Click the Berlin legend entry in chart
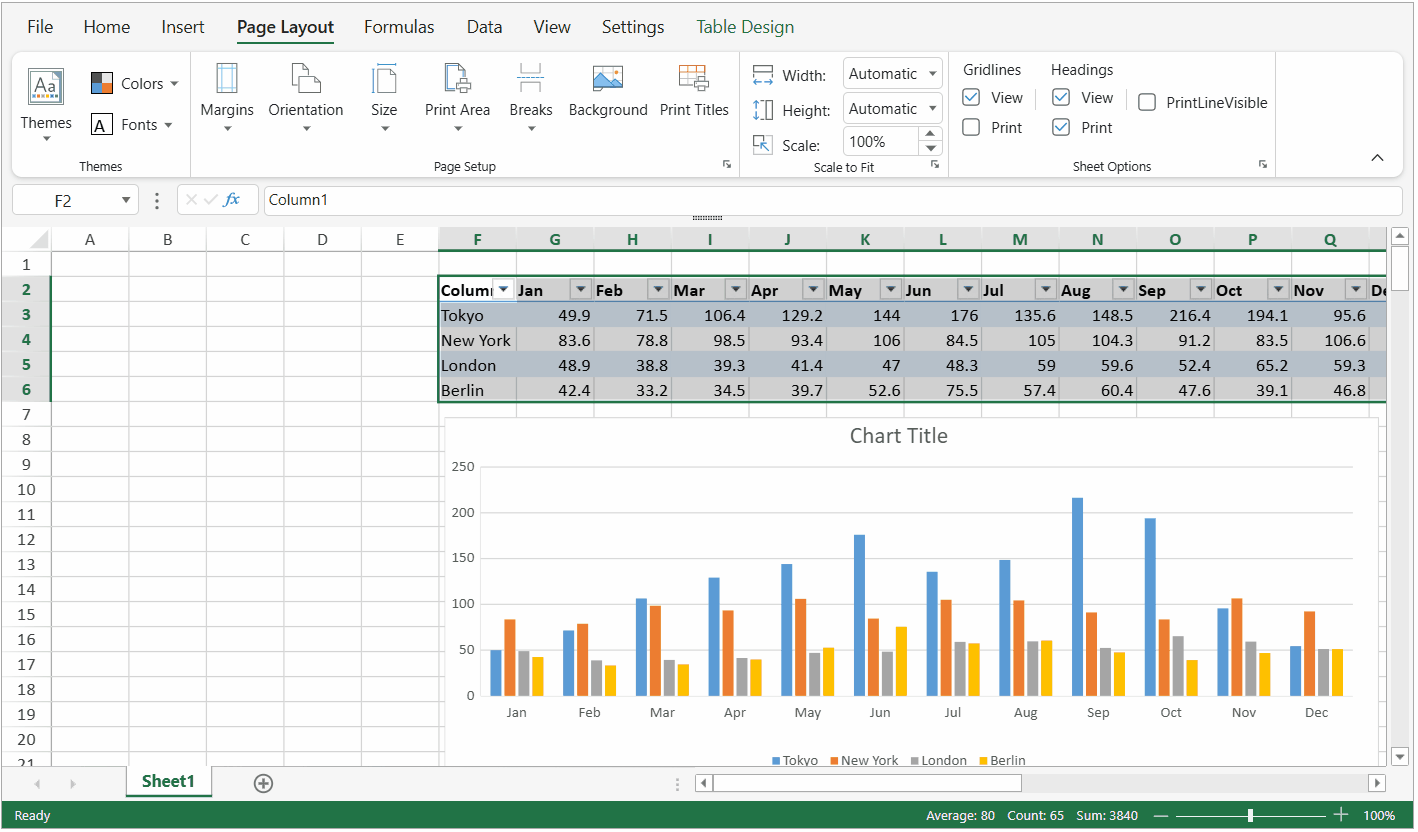The width and height of the screenshot is (1418, 832). [1002, 761]
